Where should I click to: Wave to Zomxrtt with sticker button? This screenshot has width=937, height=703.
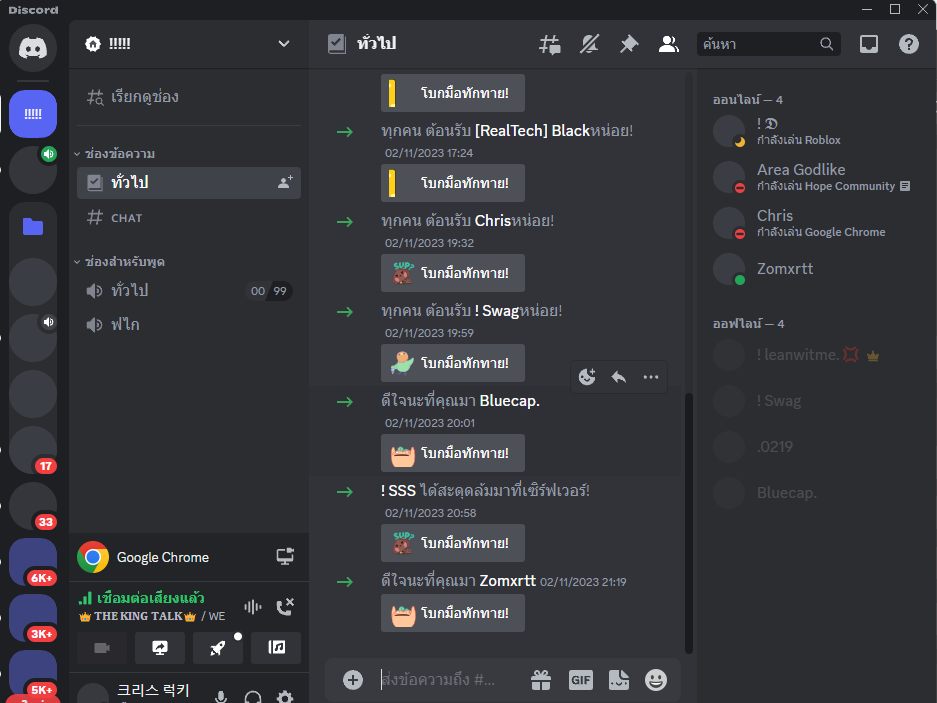[453, 613]
